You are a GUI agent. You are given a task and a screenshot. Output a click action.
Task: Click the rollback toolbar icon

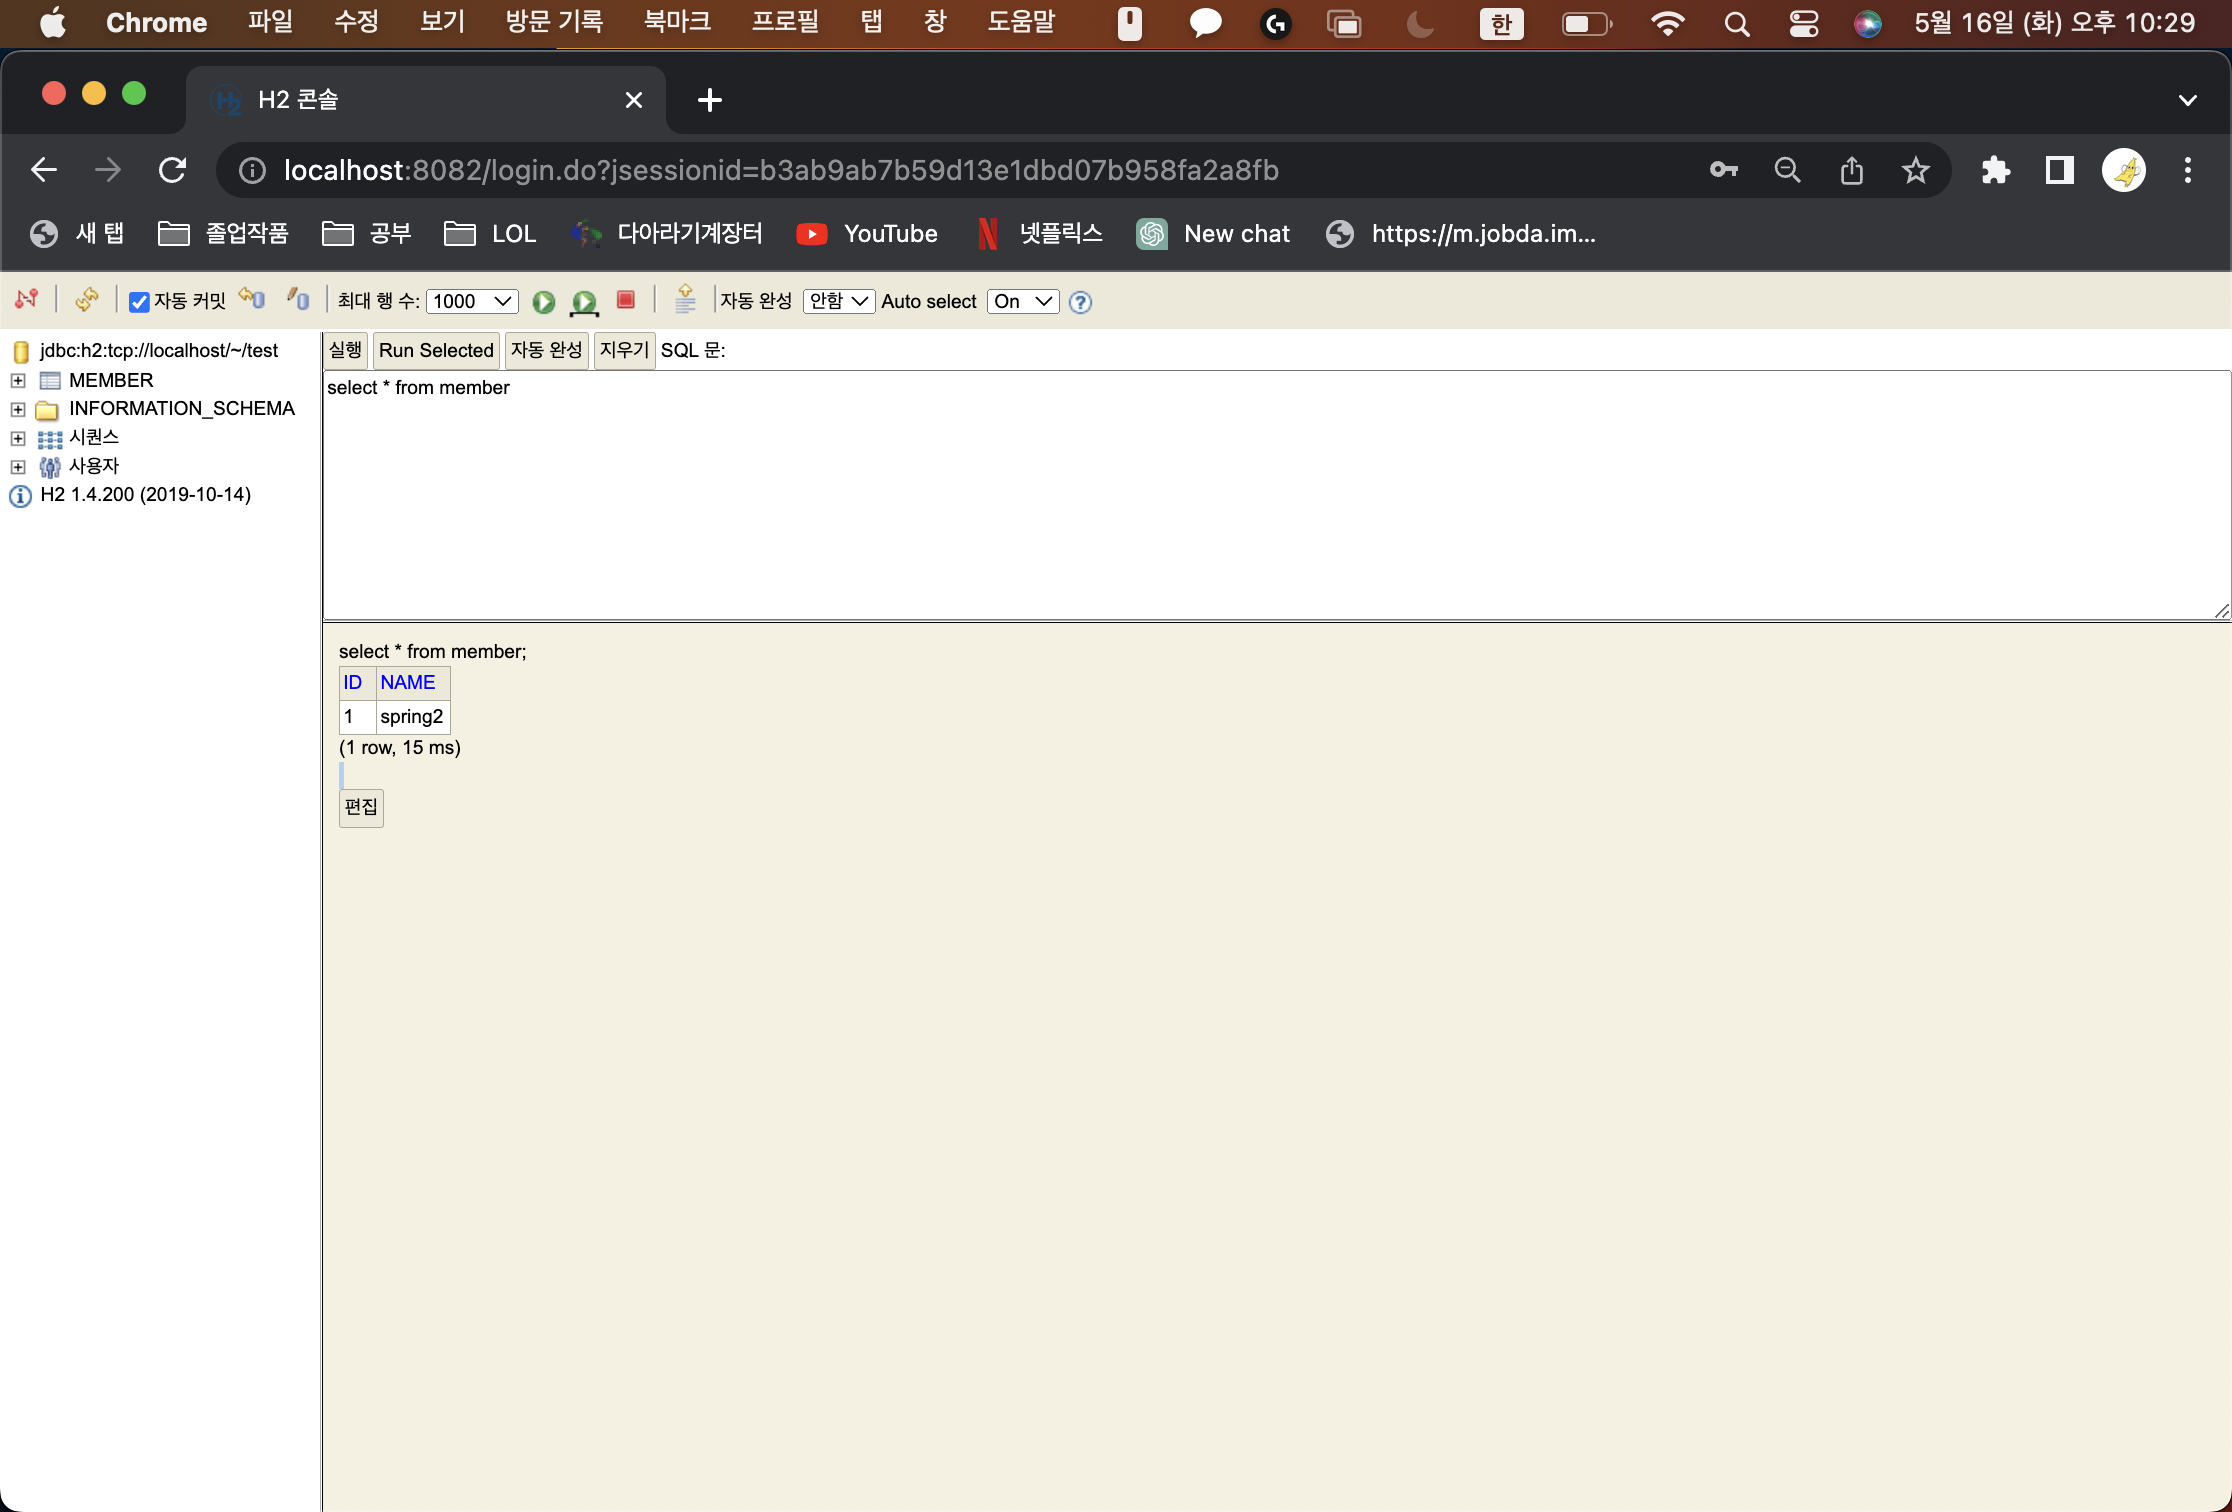coord(252,300)
